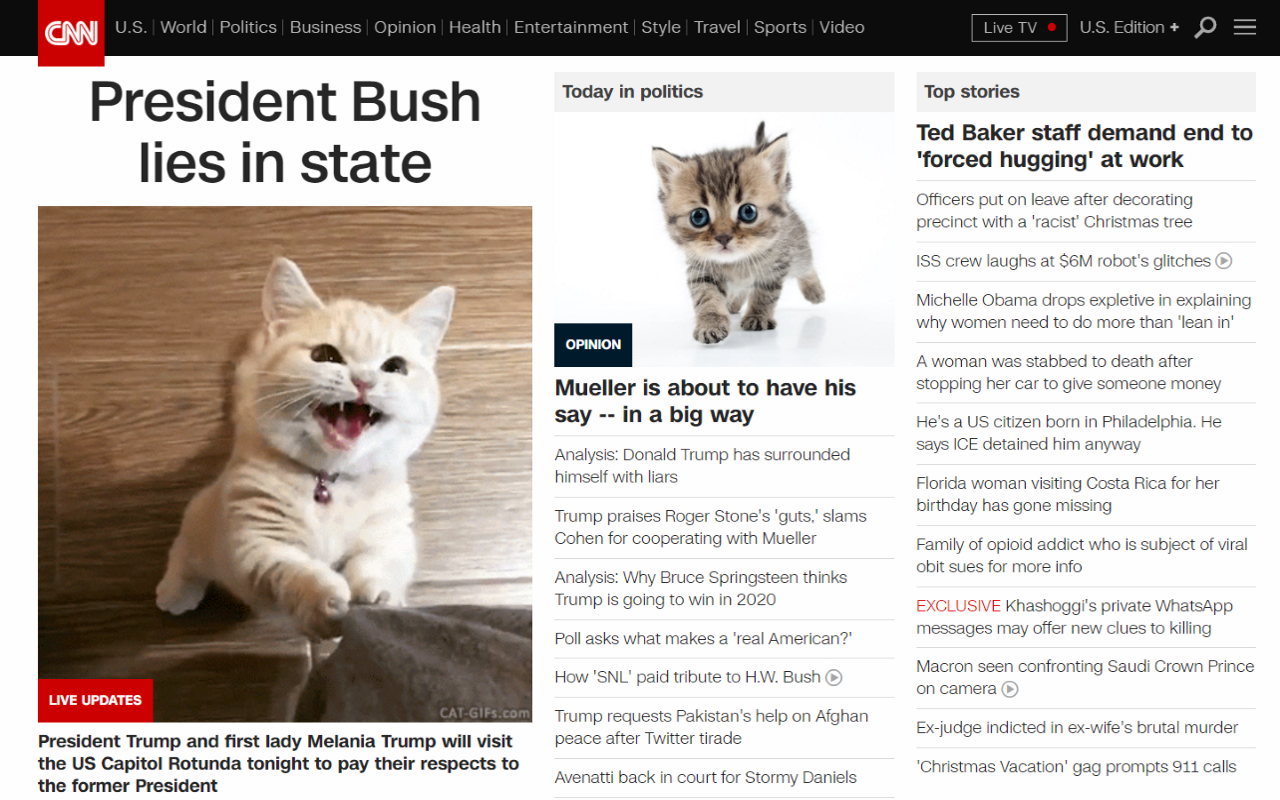Click the LIVE UPDATES red label

[x=95, y=700]
